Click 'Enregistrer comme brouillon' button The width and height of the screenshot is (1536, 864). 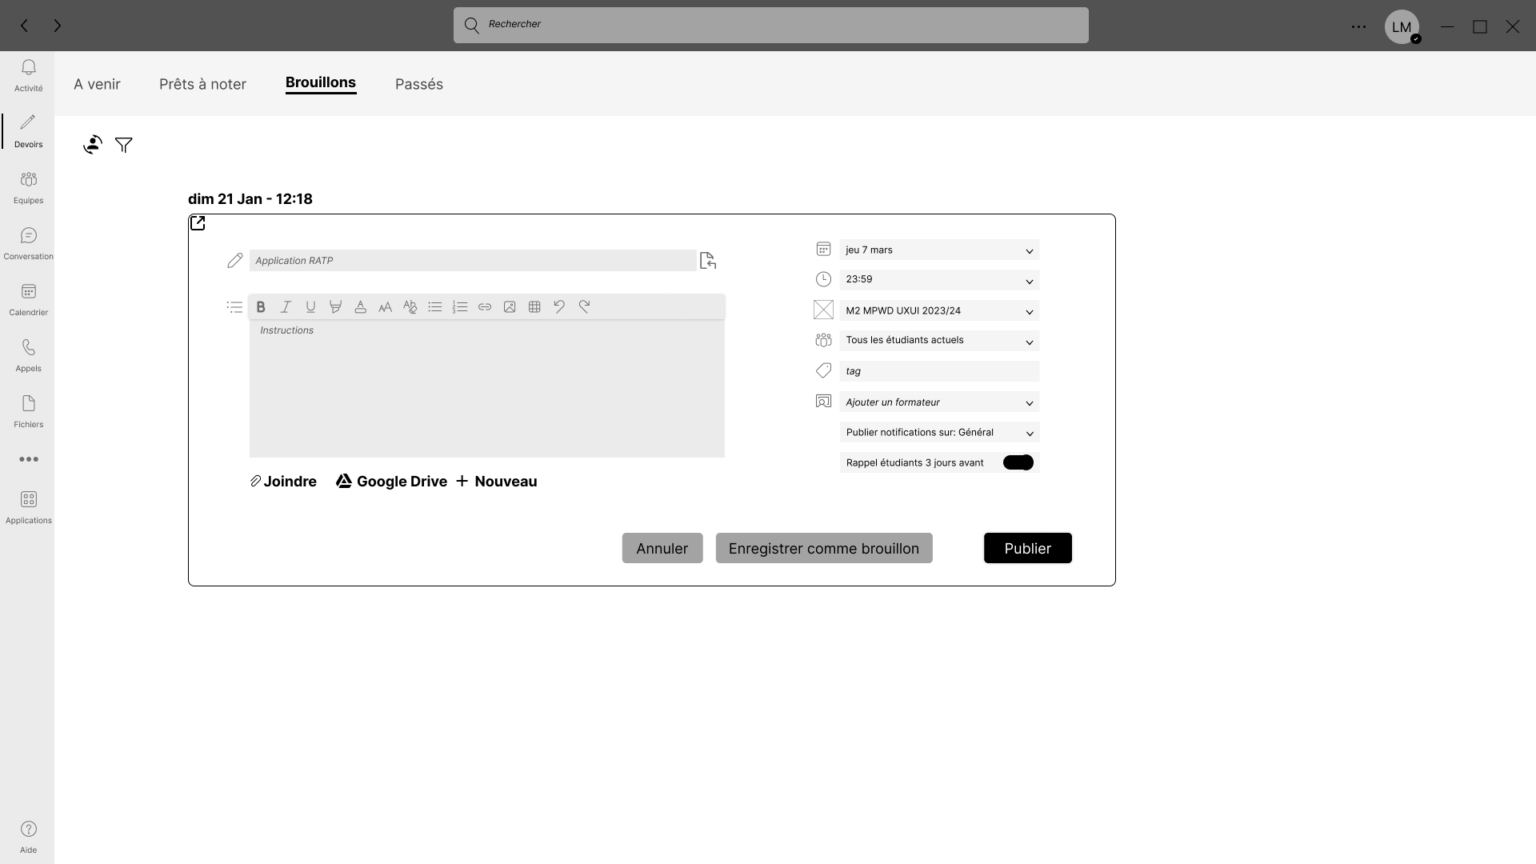click(x=823, y=548)
